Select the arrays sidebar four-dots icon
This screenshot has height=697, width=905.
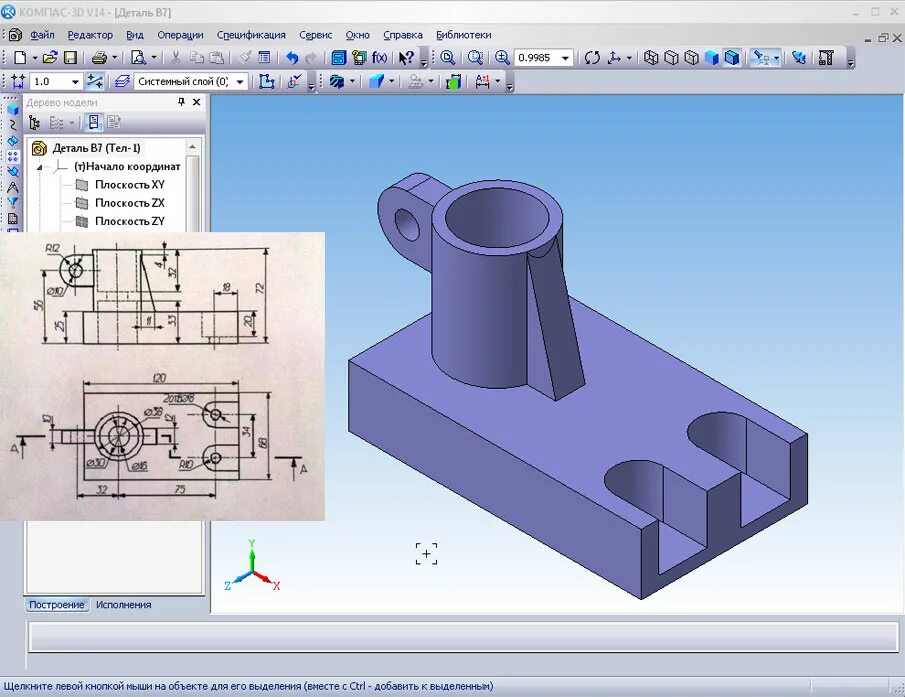tap(13, 156)
